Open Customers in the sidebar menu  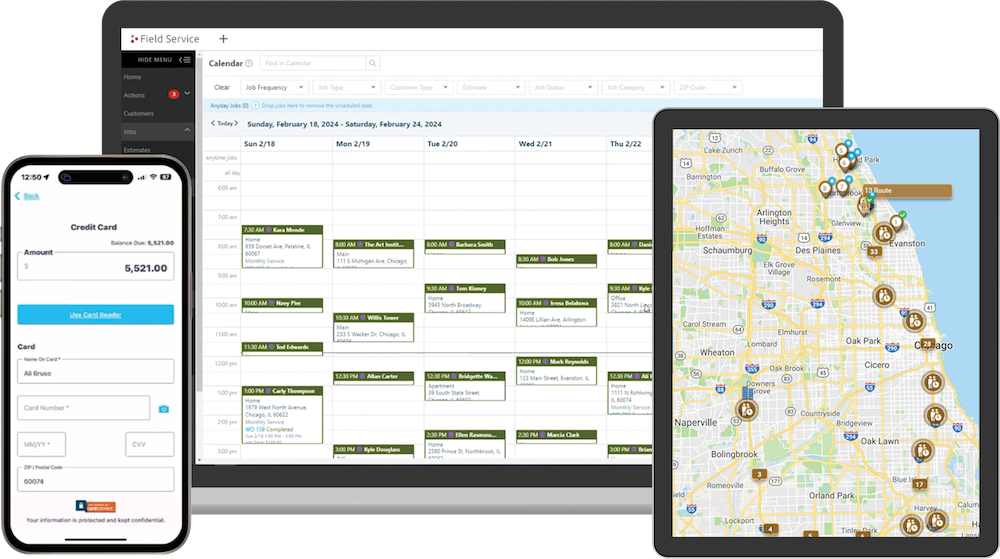coord(138,113)
